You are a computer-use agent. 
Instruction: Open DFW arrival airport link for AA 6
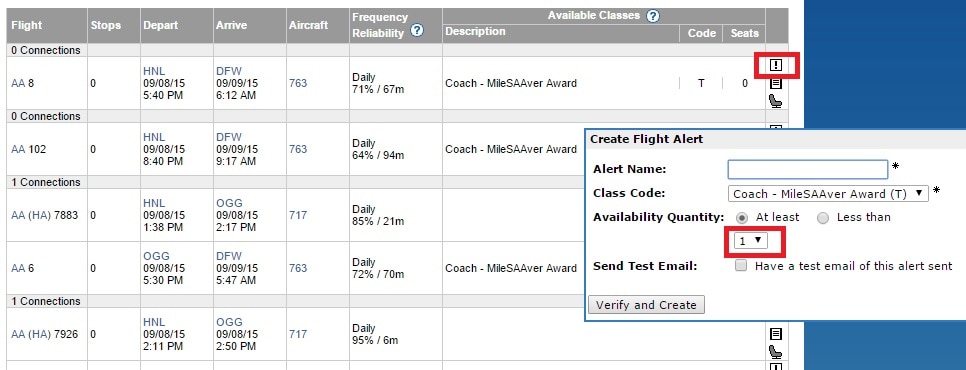[229, 256]
